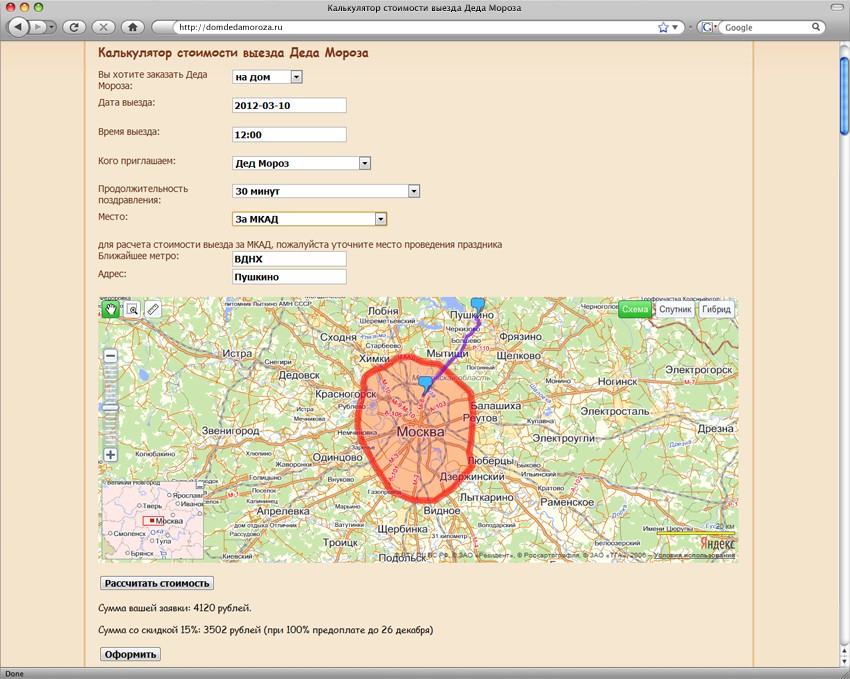The image size is (850, 679).
Task: Open the bookmark star dropdown arrow
Action: point(675,27)
